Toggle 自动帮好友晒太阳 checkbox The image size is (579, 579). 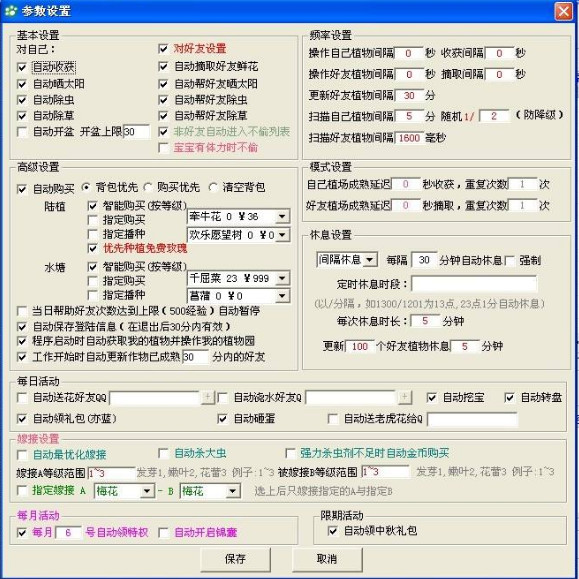click(x=163, y=84)
